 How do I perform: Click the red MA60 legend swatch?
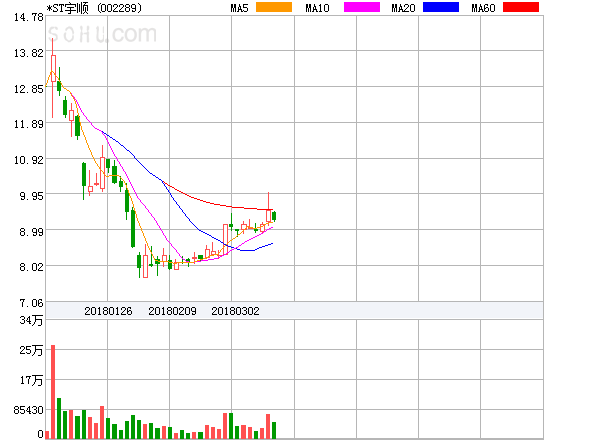(x=521, y=7)
